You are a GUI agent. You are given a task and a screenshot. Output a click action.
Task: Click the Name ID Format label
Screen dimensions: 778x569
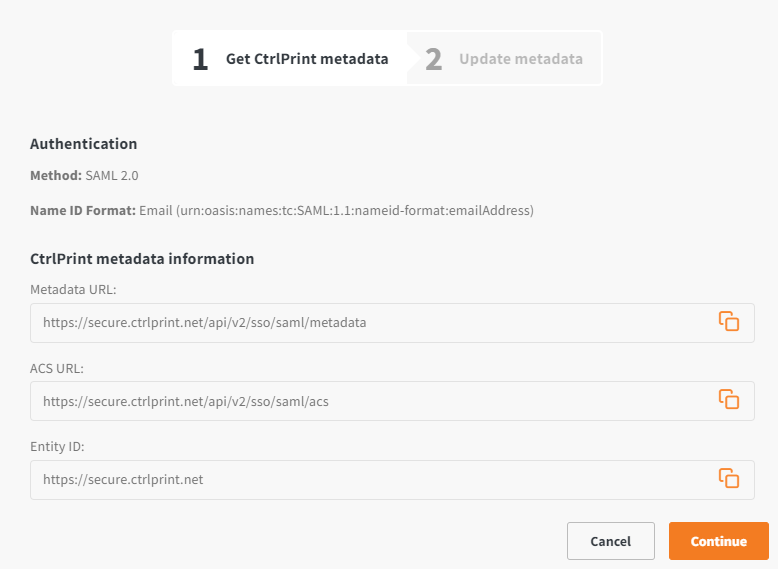[83, 210]
